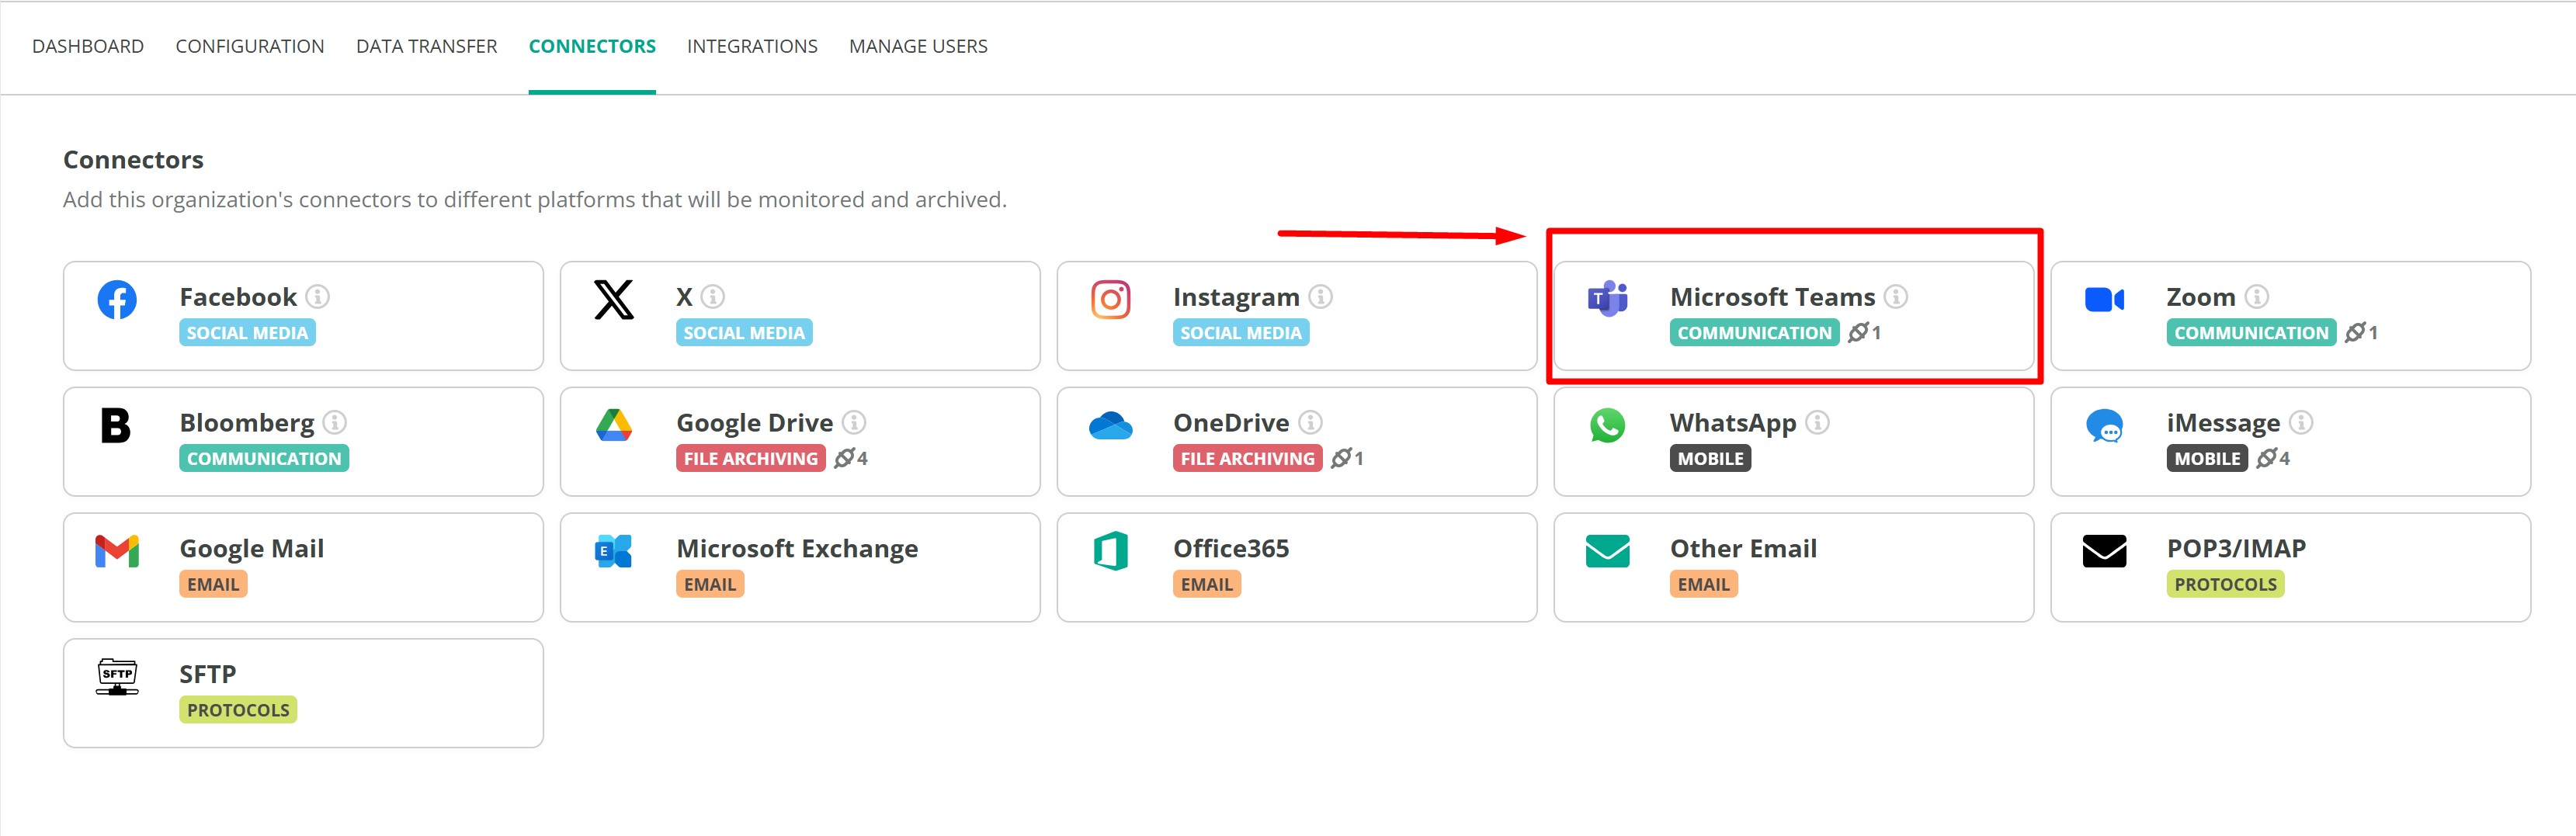Click the POP3/IMAP envelope icon
Viewport: 2576px width, 836px height.
point(2104,551)
